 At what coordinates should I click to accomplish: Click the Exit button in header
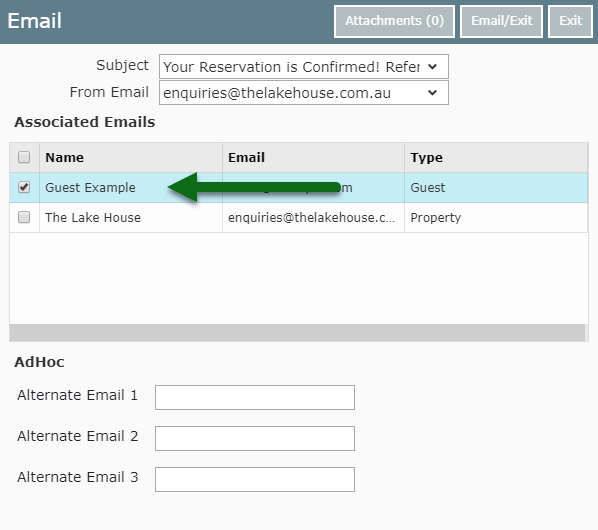[570, 21]
